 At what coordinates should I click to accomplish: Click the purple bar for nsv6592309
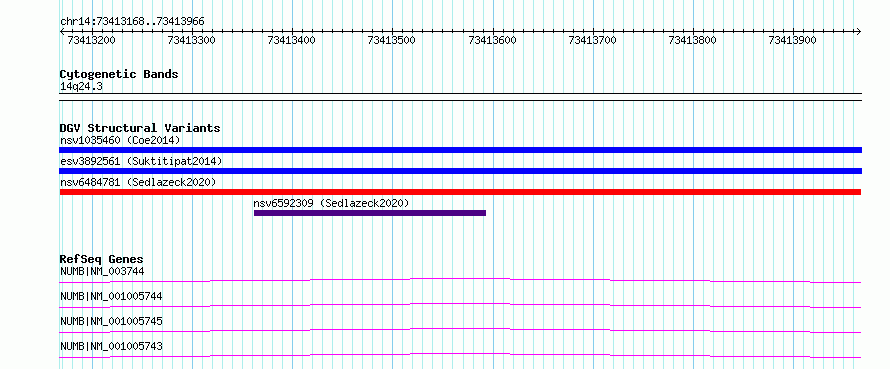pyautogui.click(x=370, y=213)
